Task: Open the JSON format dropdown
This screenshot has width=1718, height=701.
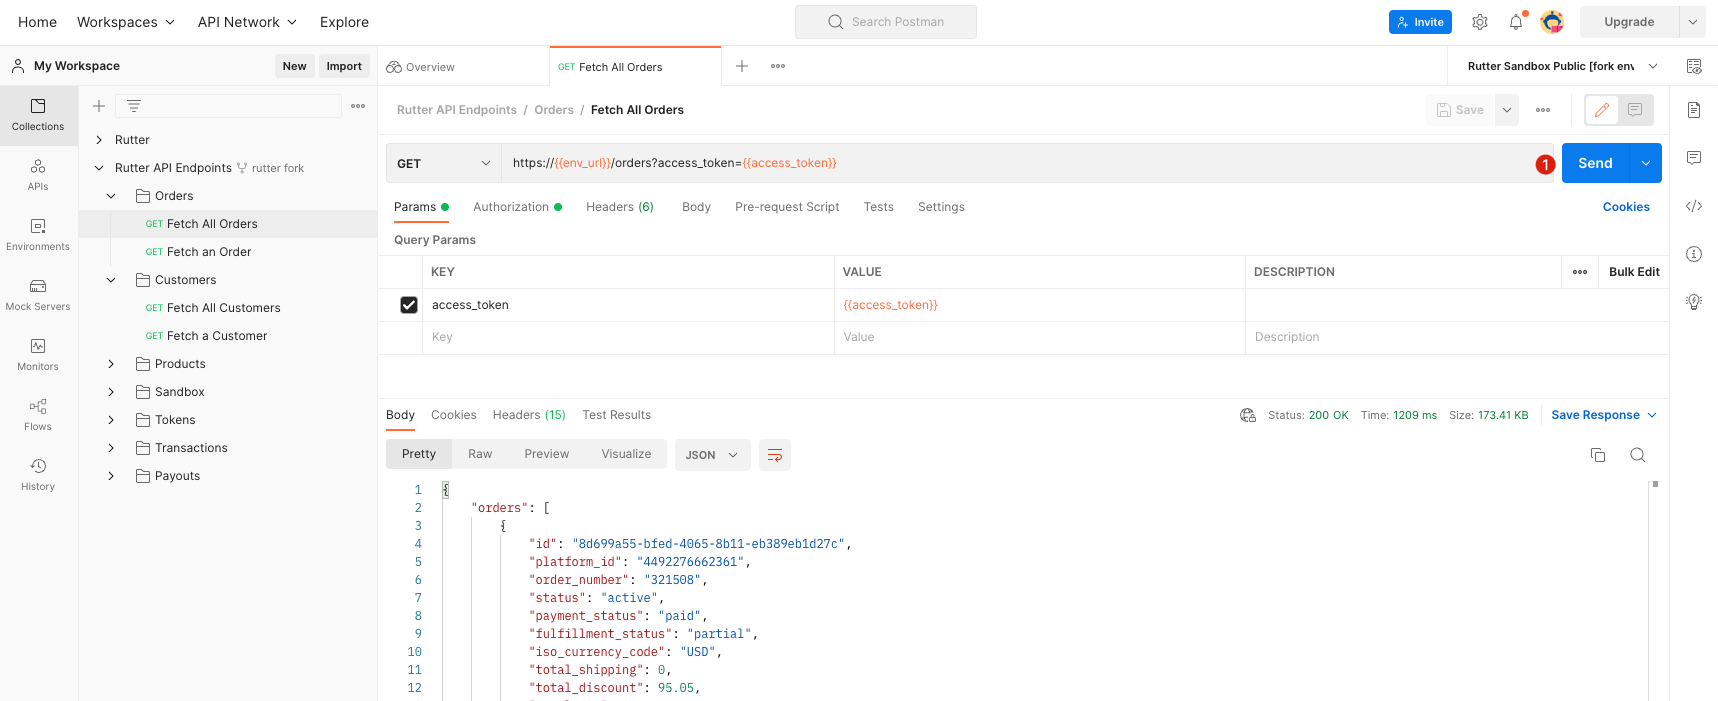Action: pyautogui.click(x=713, y=455)
